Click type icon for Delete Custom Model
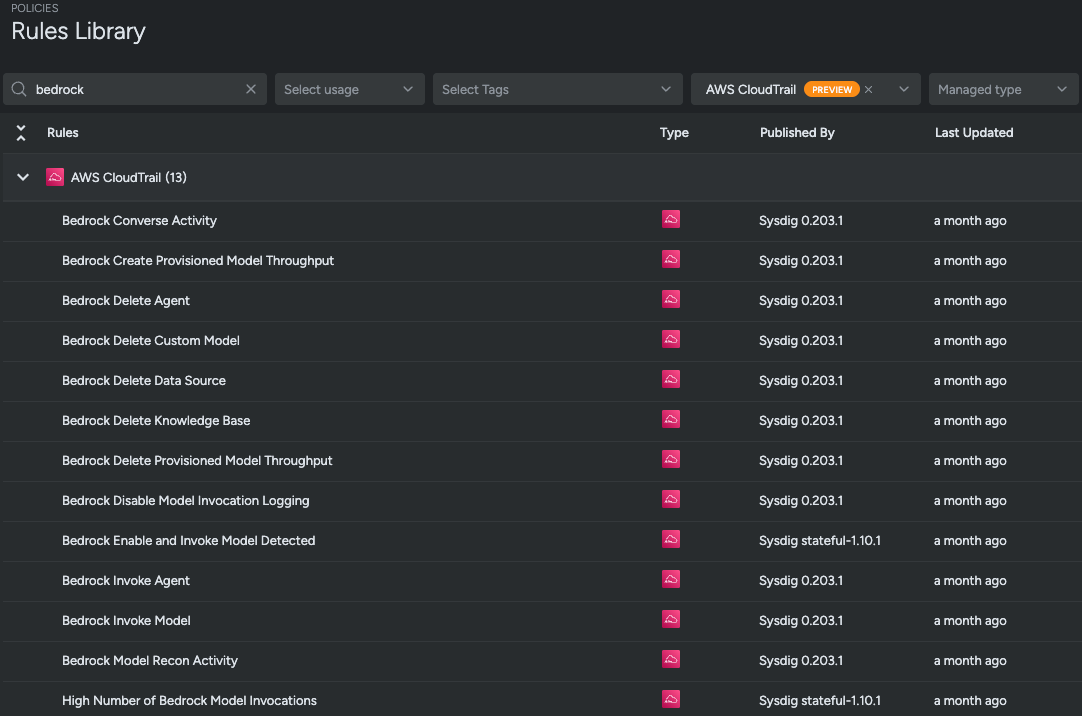Screen dimensions: 1082x716 click(x=671, y=339)
